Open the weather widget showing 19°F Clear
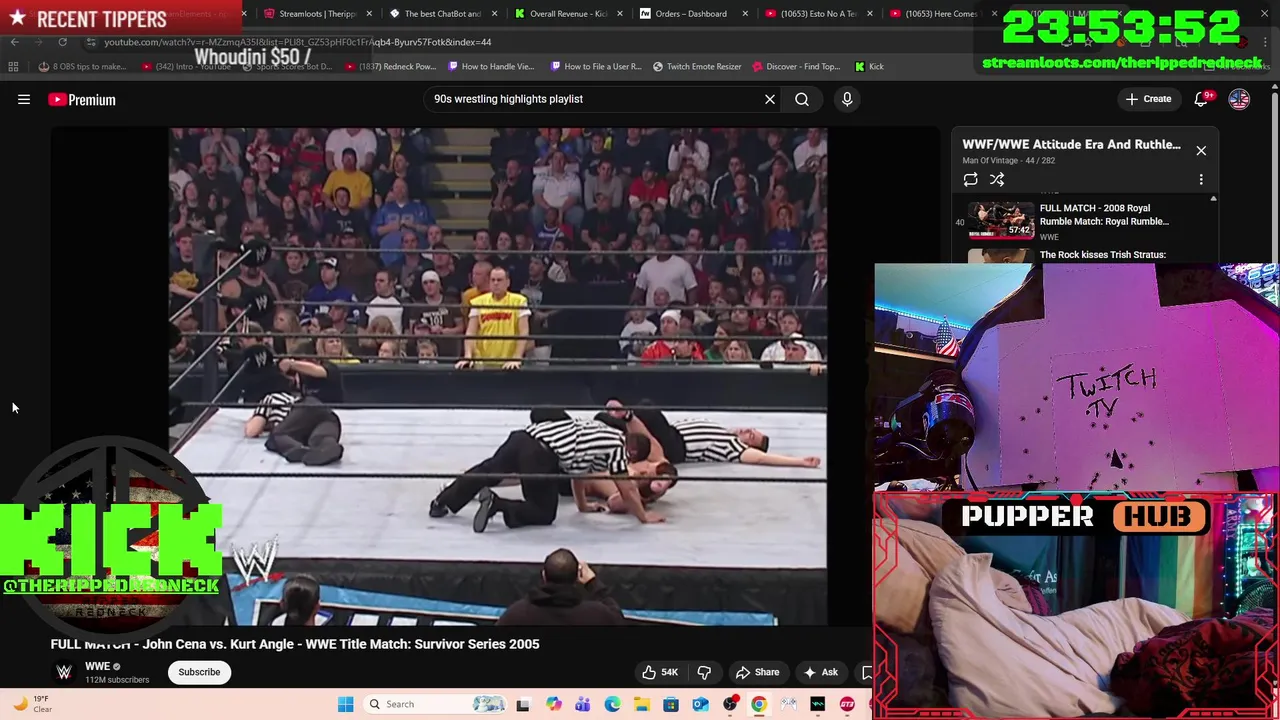Viewport: 1280px width, 720px height. click(x=31, y=704)
